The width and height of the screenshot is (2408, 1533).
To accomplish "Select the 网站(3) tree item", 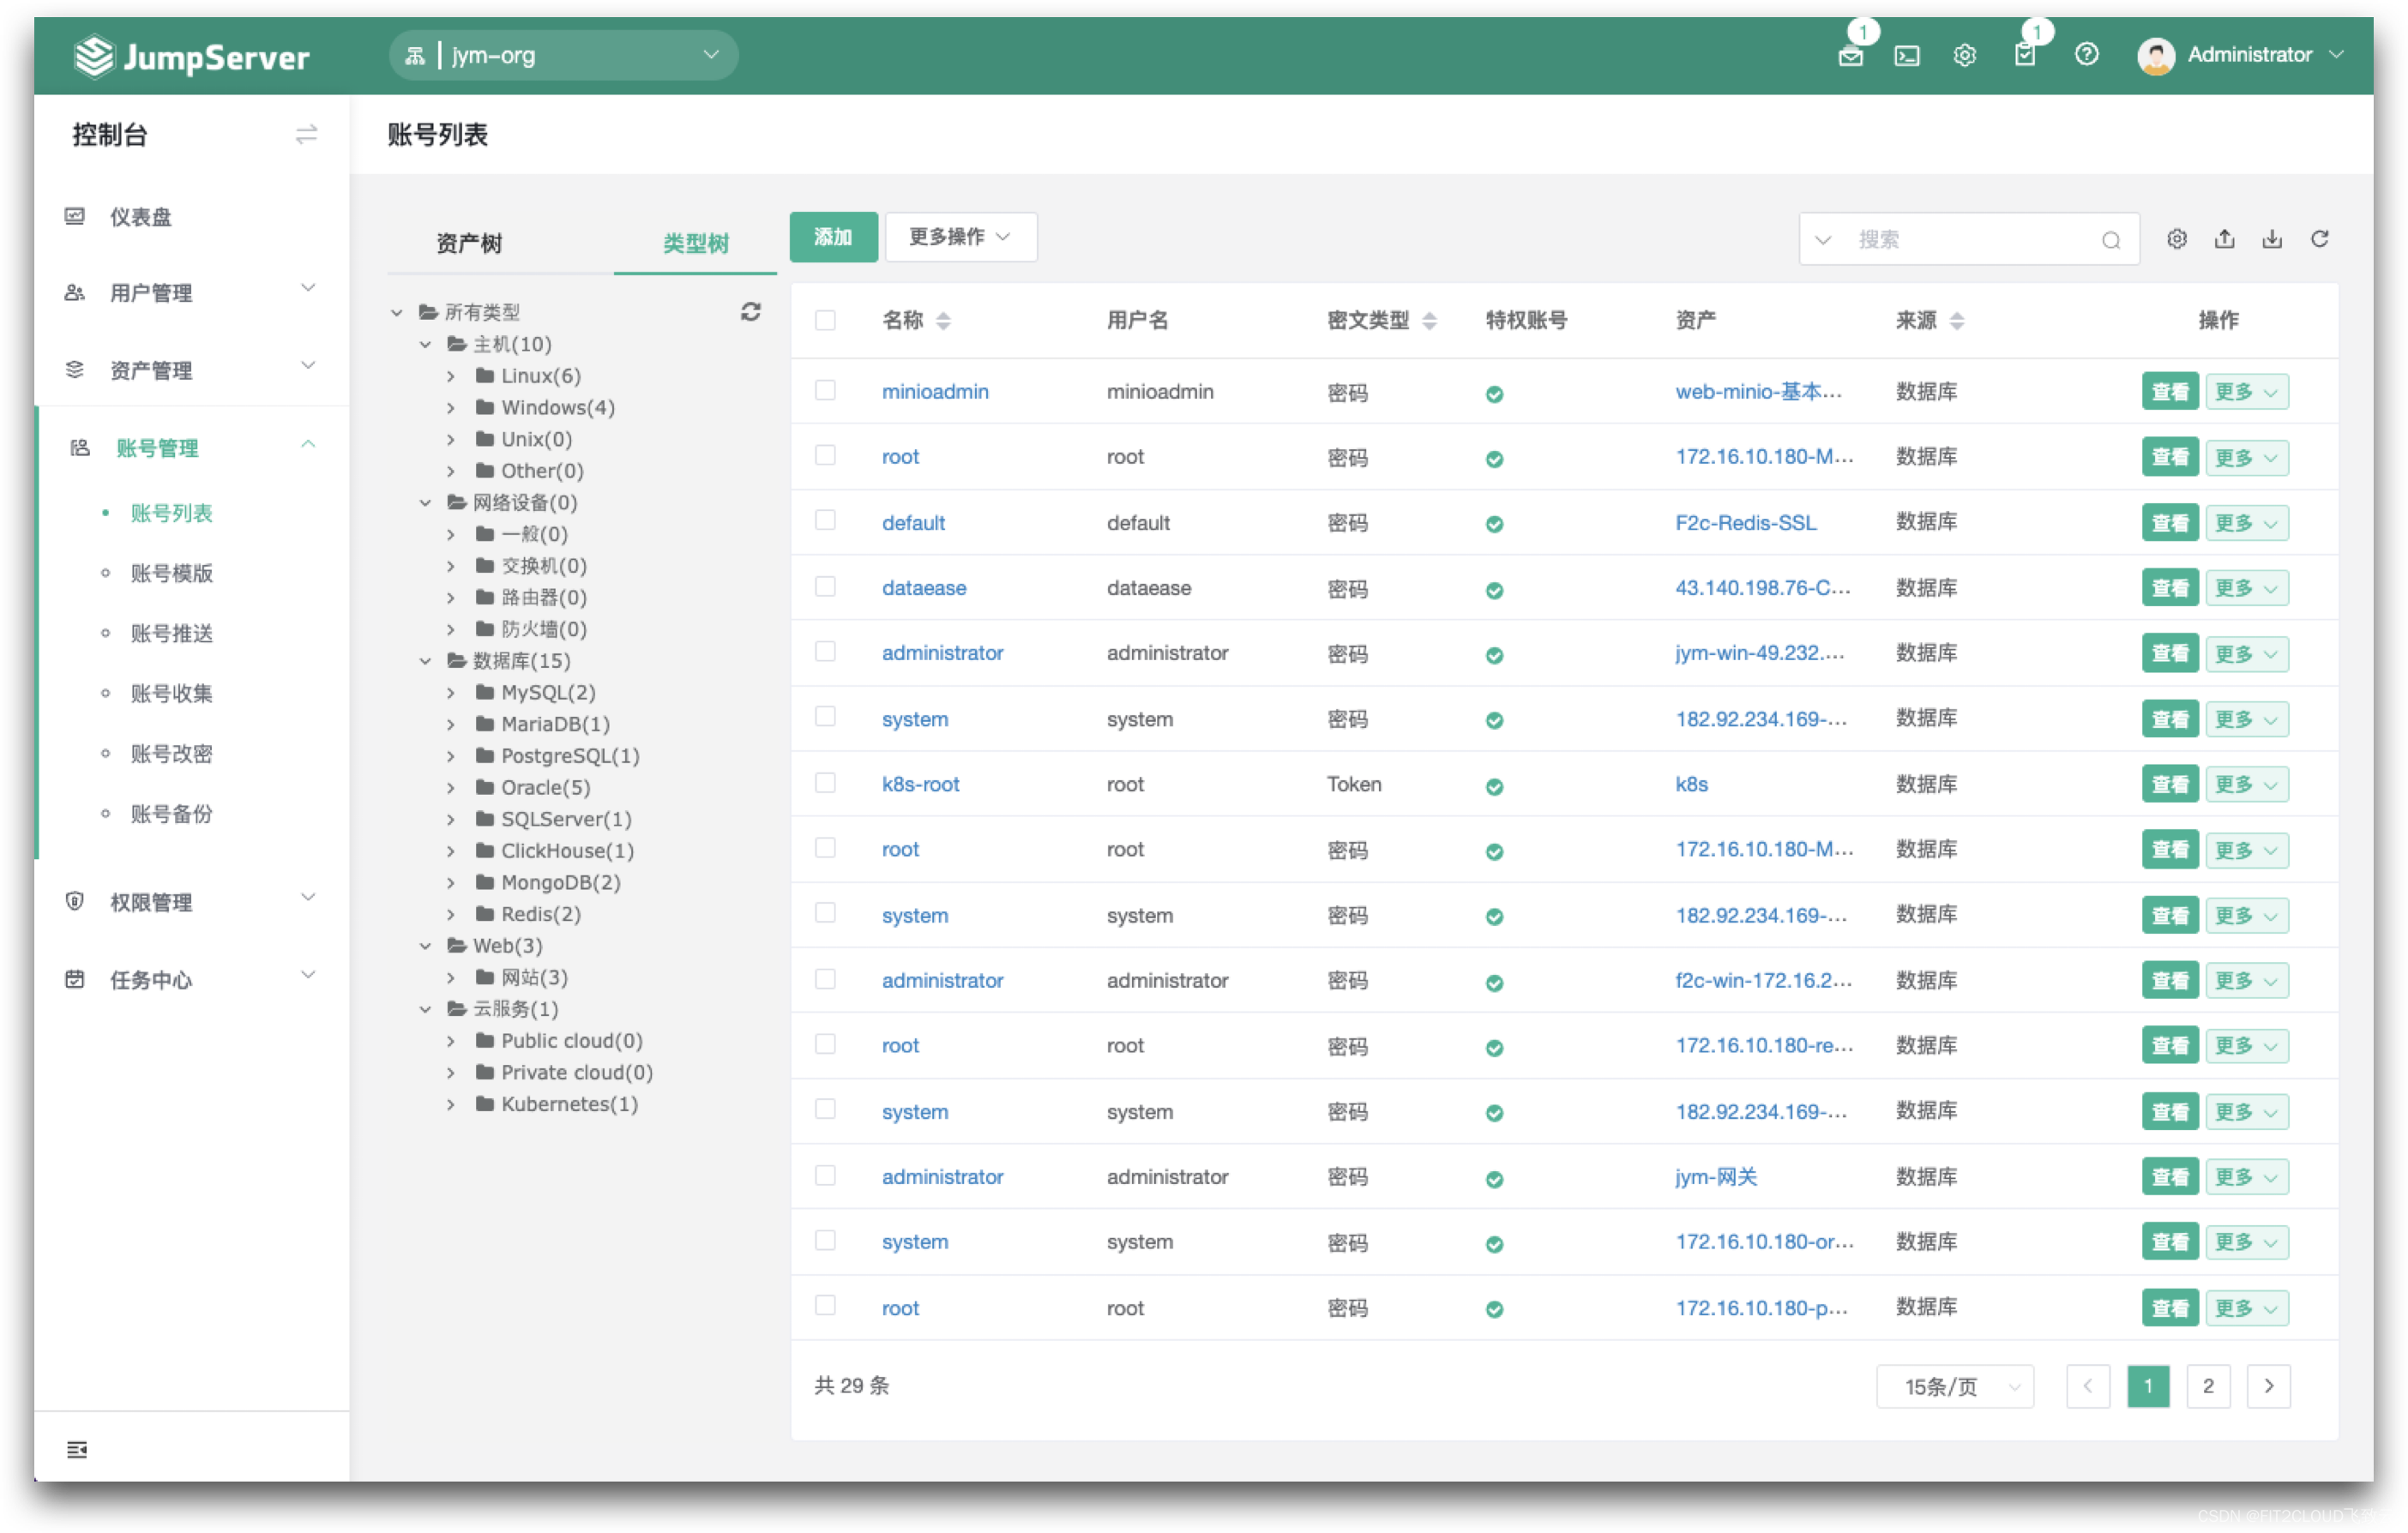I will coord(534,977).
